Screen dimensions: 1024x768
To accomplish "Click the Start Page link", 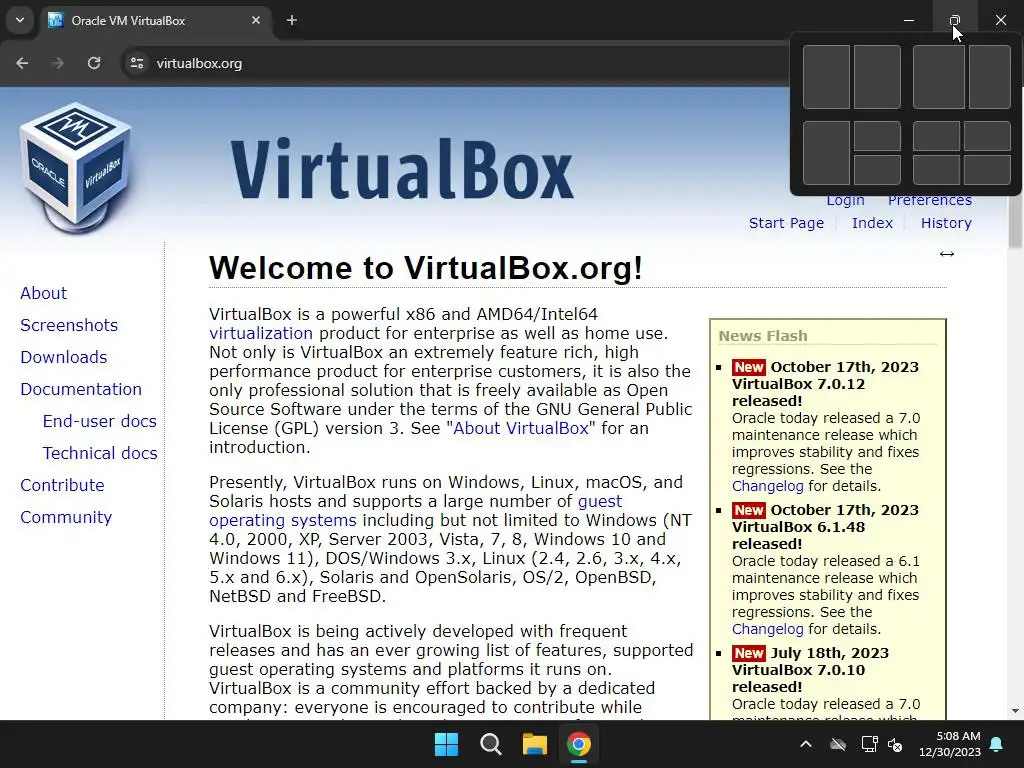I will [x=786, y=223].
